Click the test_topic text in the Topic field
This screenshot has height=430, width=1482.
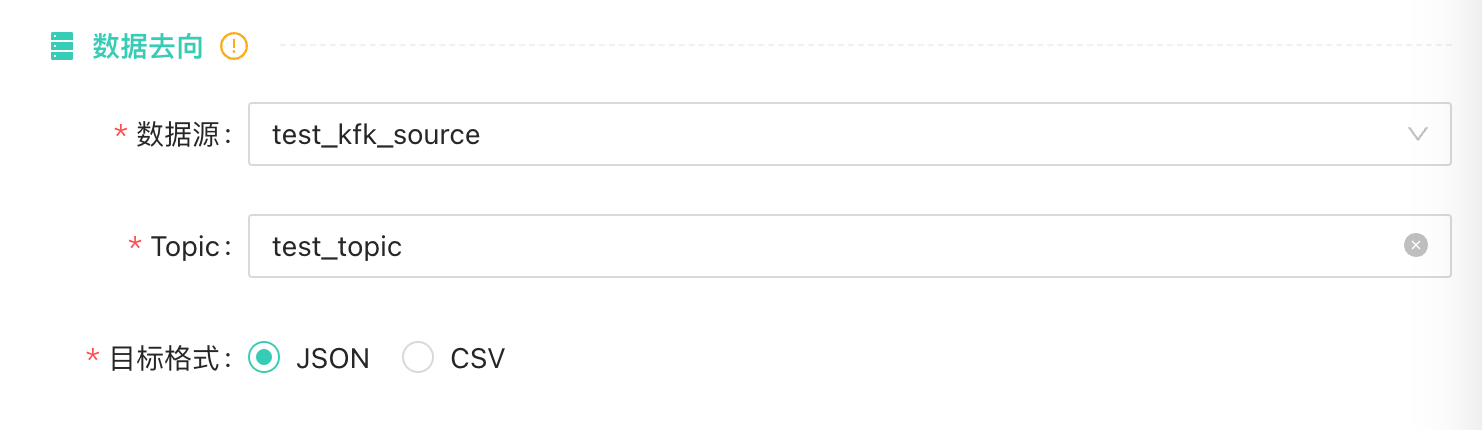[337, 246]
